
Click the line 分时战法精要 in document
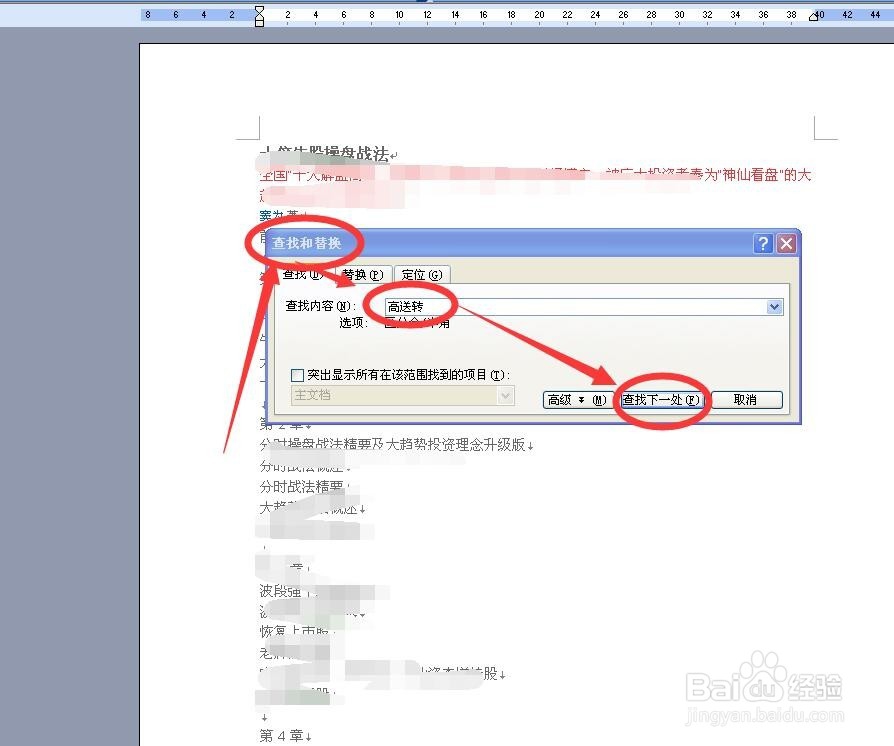(302, 486)
